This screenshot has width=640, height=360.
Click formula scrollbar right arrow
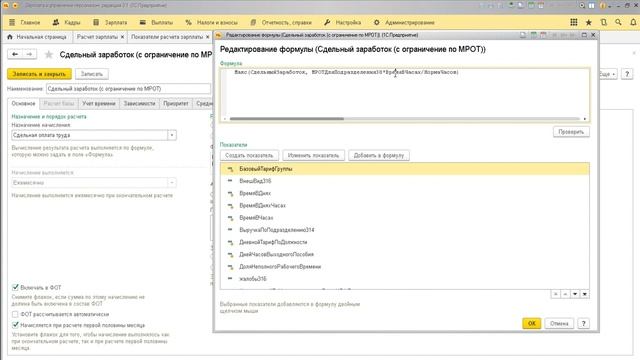pyautogui.click(x=585, y=119)
